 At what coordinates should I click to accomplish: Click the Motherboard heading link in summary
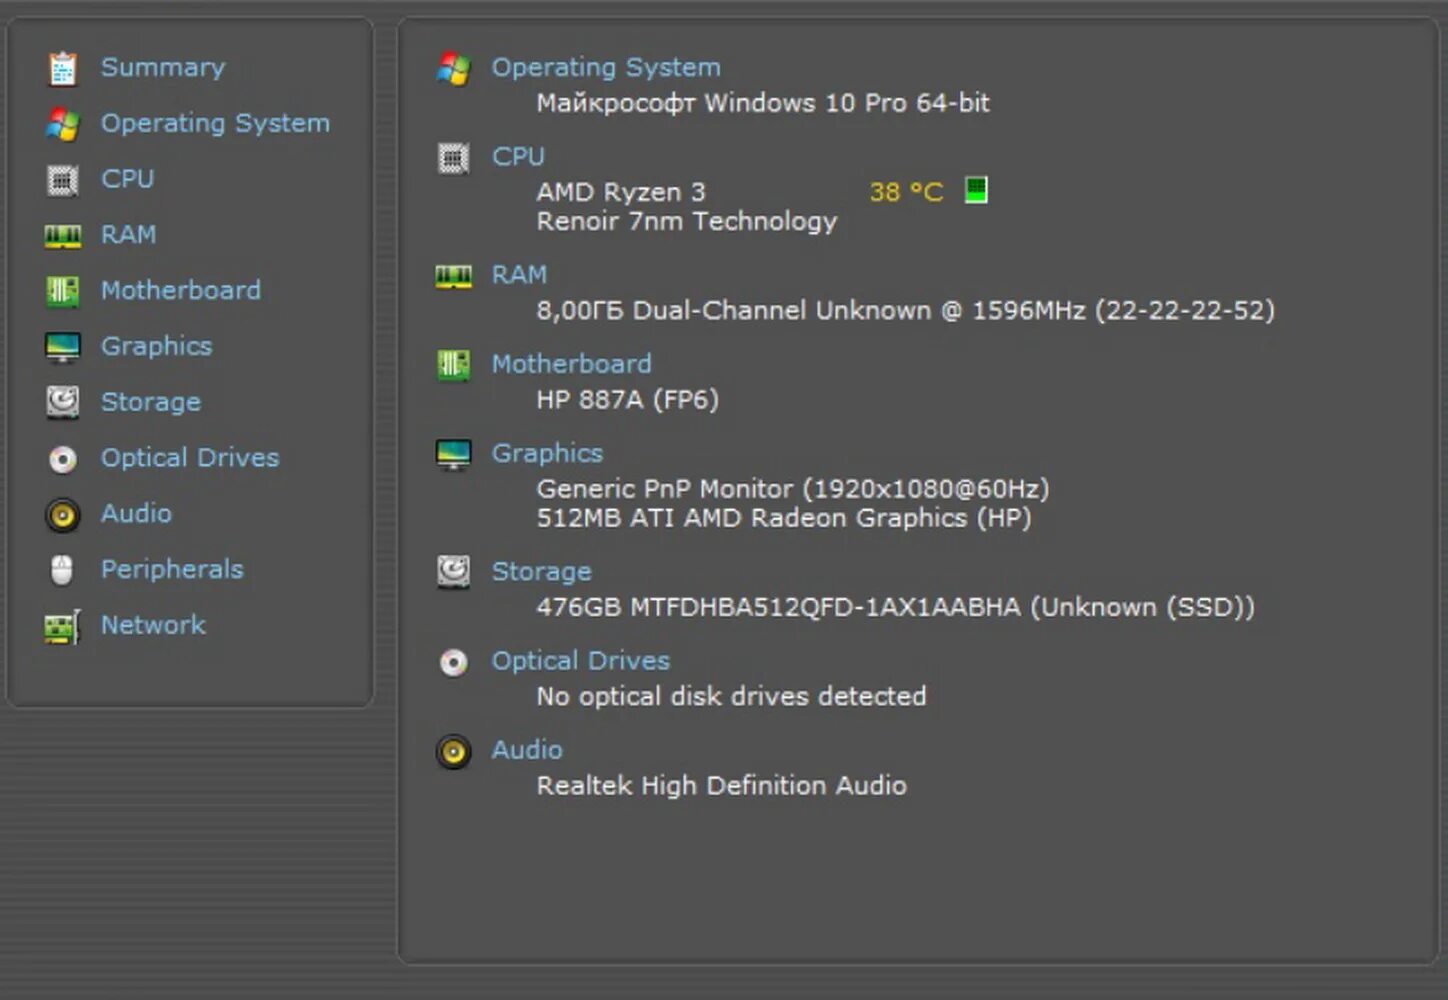coord(572,364)
